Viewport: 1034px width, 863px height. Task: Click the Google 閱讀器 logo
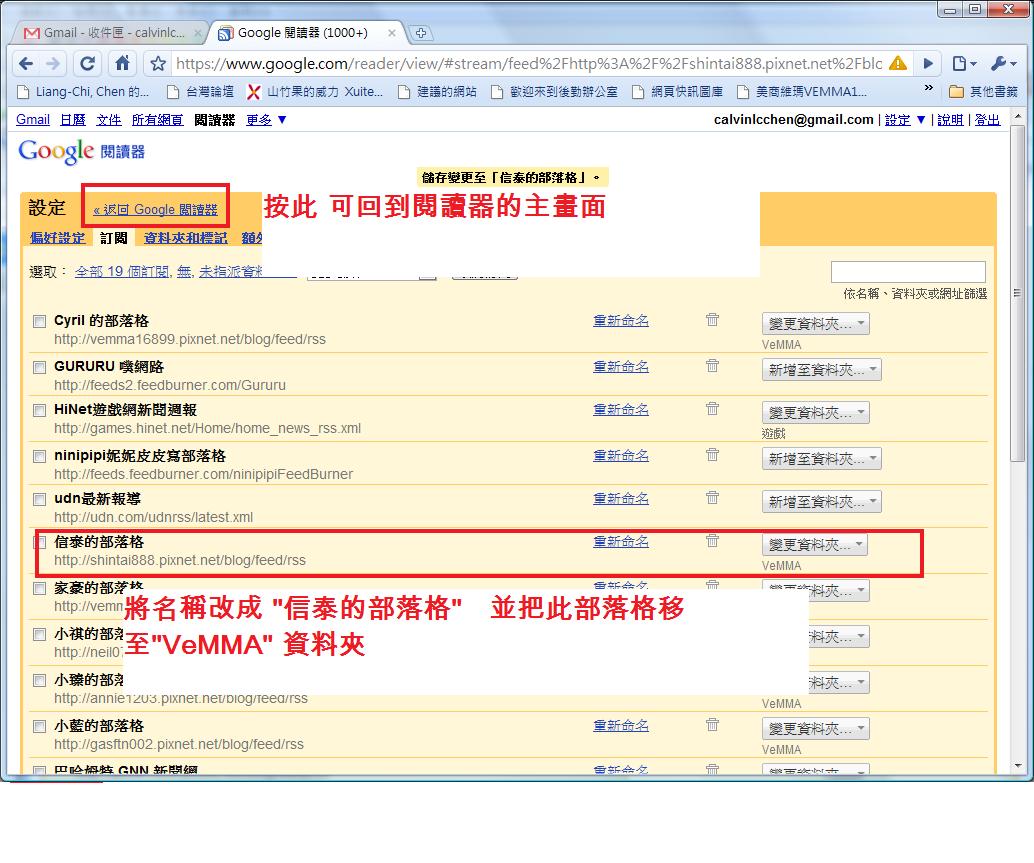click(81, 152)
